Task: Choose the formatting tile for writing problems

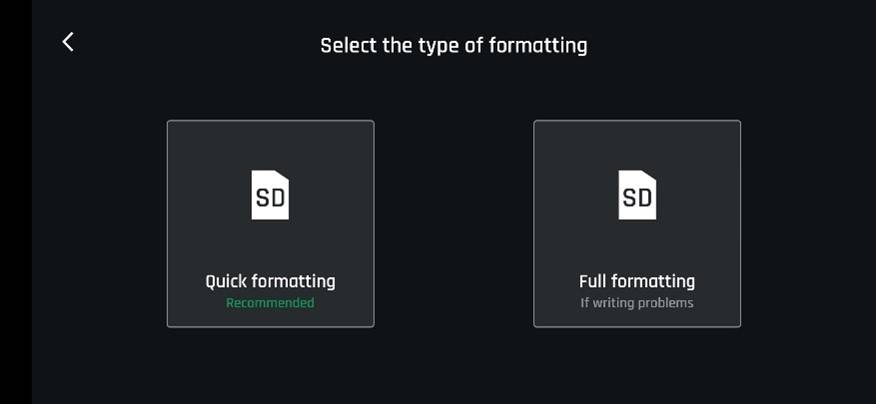Action: [637, 223]
